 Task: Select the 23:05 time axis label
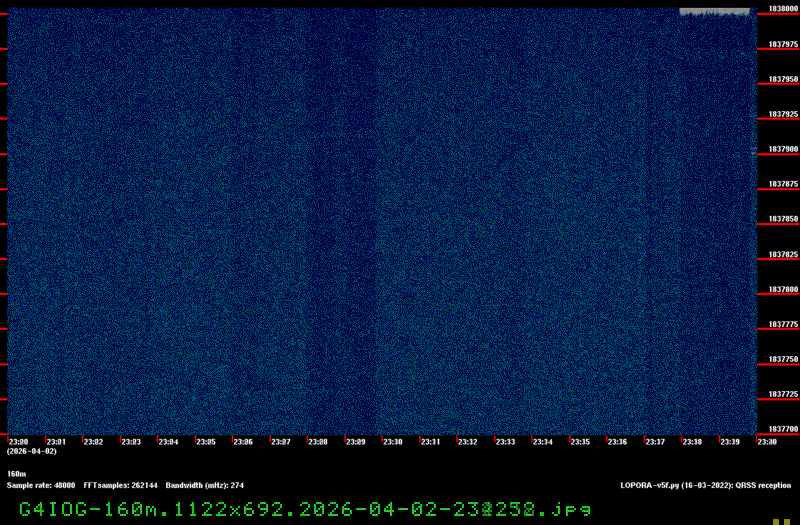click(206, 442)
